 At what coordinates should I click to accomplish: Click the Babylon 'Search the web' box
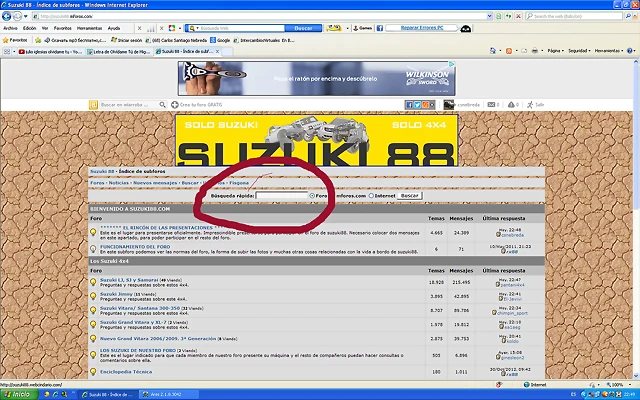[574, 16]
